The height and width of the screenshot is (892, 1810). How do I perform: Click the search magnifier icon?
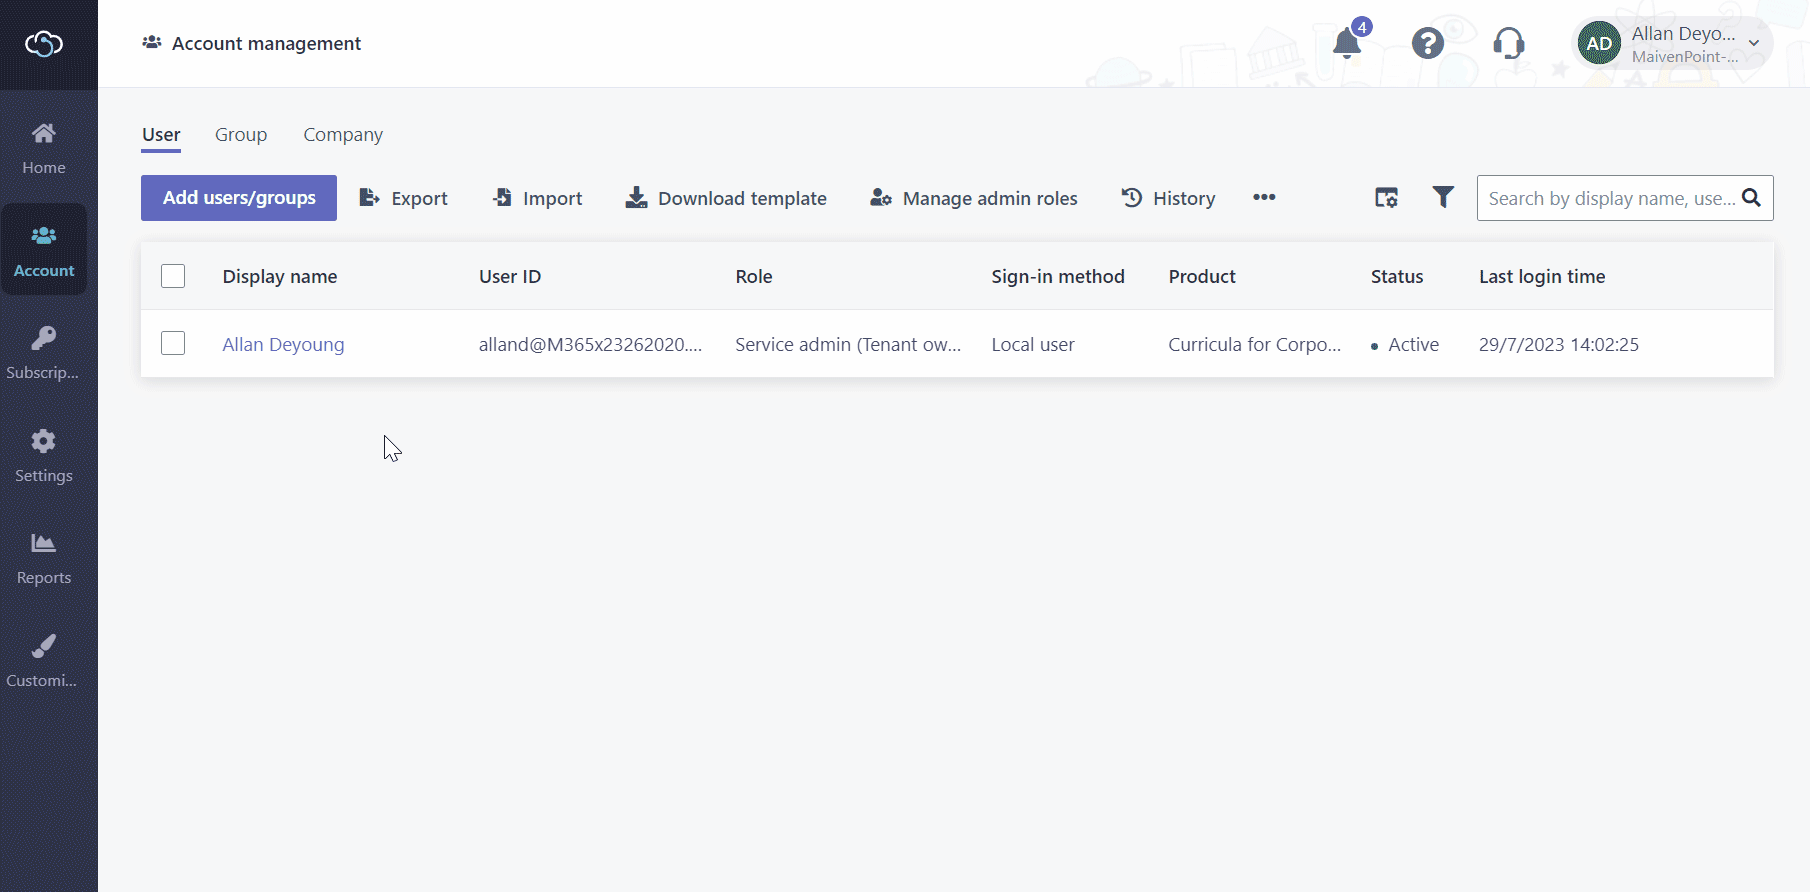(1752, 198)
